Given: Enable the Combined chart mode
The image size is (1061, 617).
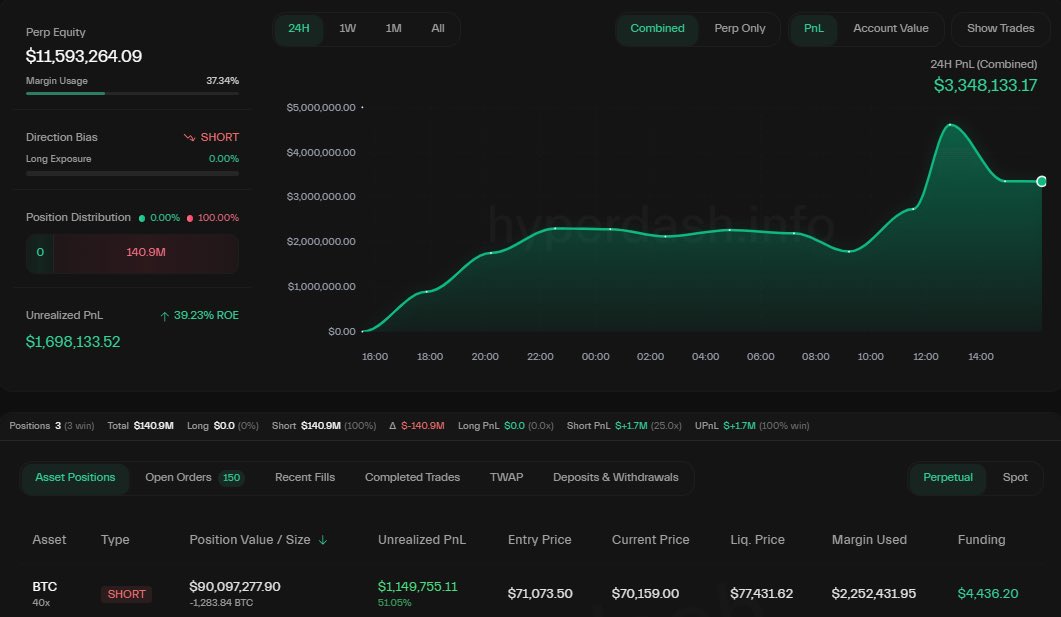Looking at the screenshot, I should (657, 29).
